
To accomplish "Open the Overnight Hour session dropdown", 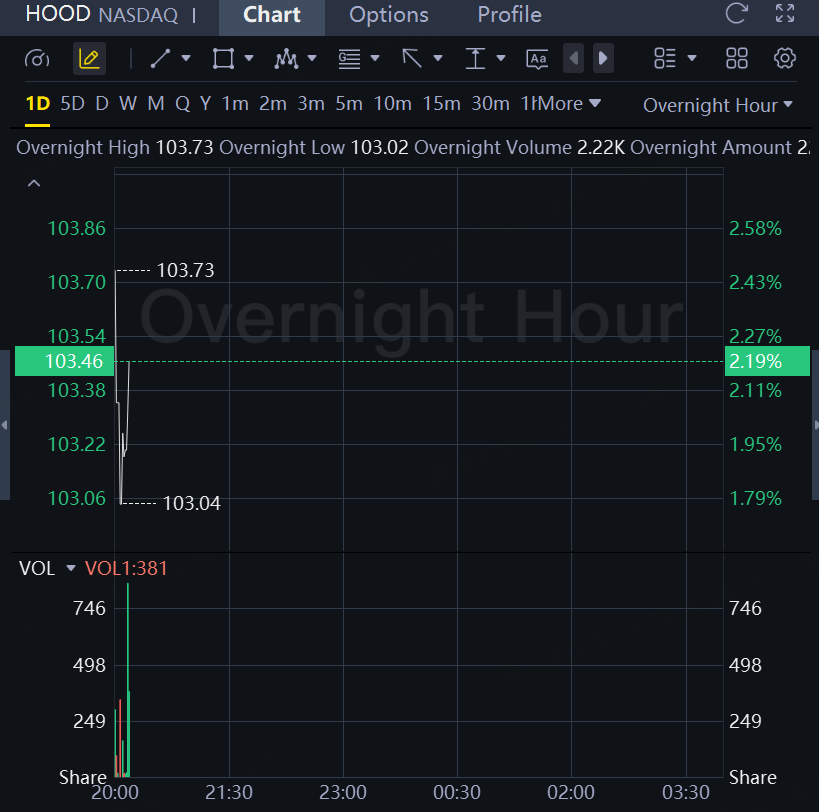I will 717,105.
